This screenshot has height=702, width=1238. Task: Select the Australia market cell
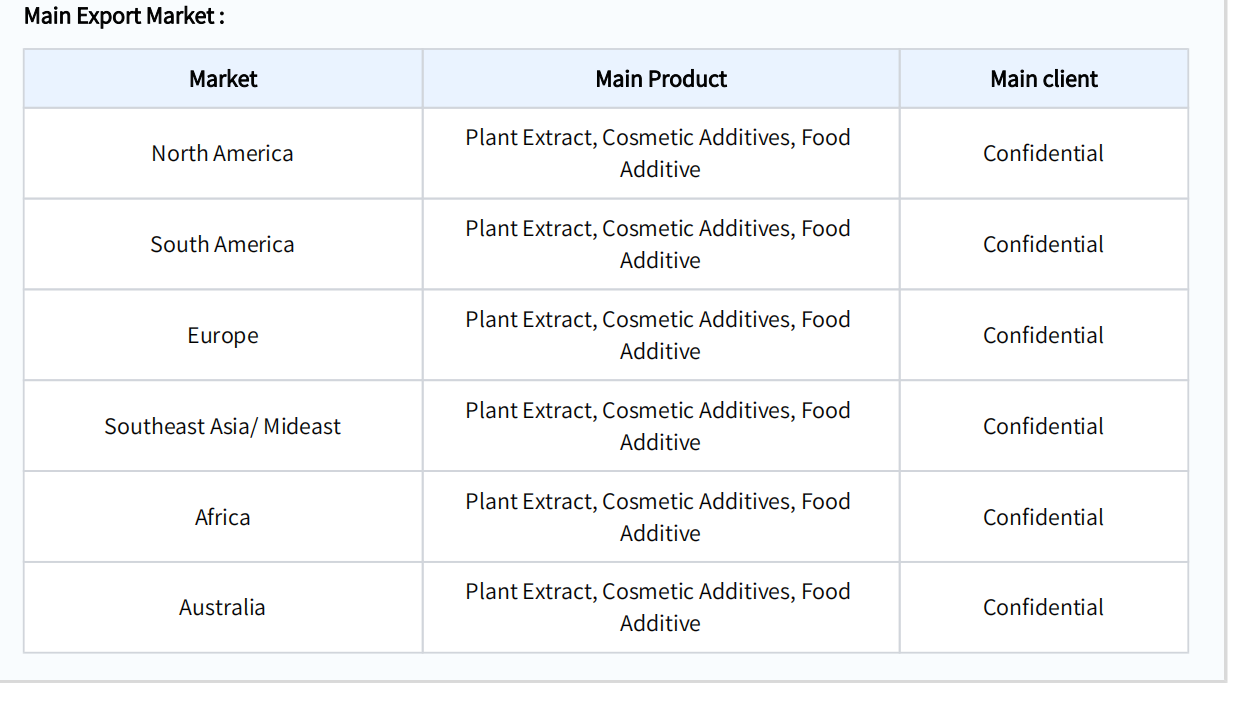223,608
